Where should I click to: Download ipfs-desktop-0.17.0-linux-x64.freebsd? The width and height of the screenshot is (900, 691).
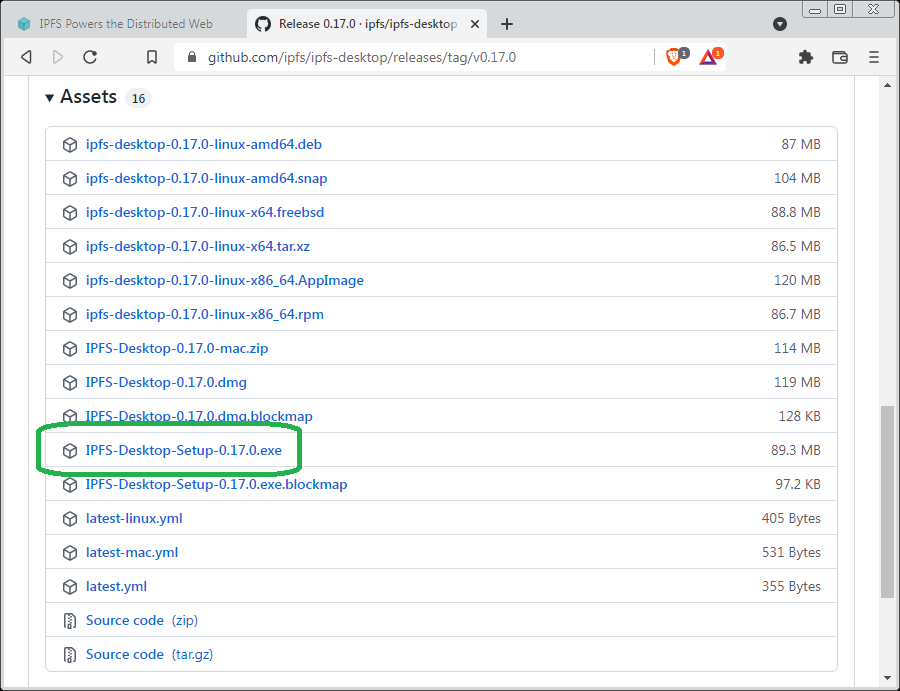205,212
